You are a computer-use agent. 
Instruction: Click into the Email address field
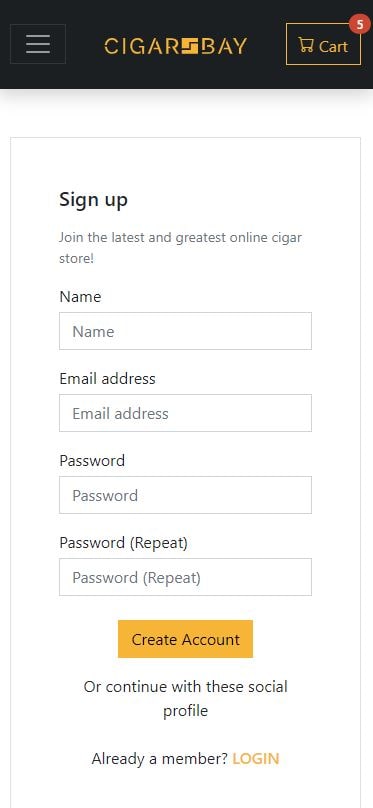click(185, 413)
